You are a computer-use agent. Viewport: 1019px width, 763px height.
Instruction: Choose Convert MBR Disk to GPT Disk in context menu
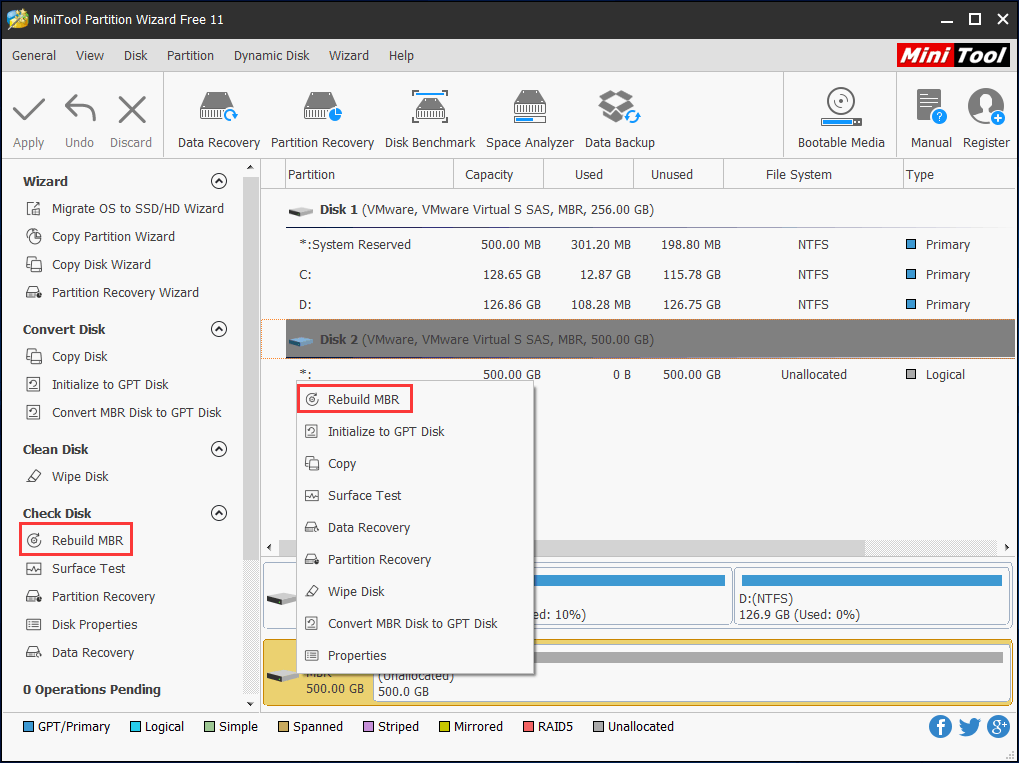415,623
